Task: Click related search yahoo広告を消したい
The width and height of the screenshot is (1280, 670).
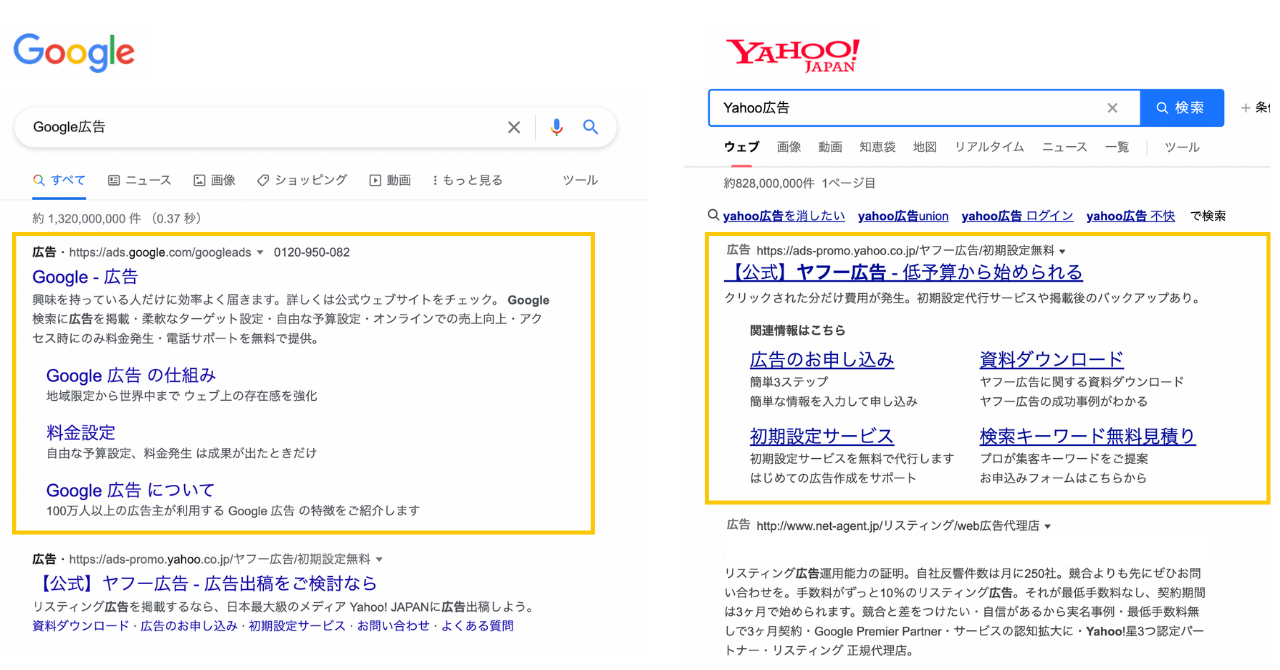Action: tap(784, 216)
